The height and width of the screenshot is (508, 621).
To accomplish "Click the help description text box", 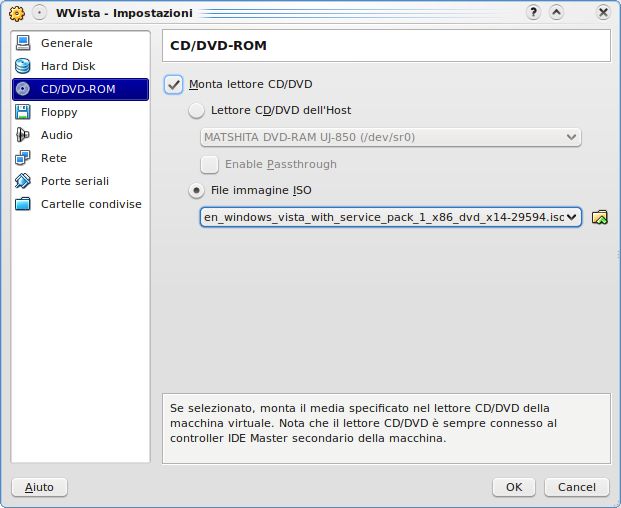I will tap(386, 428).
